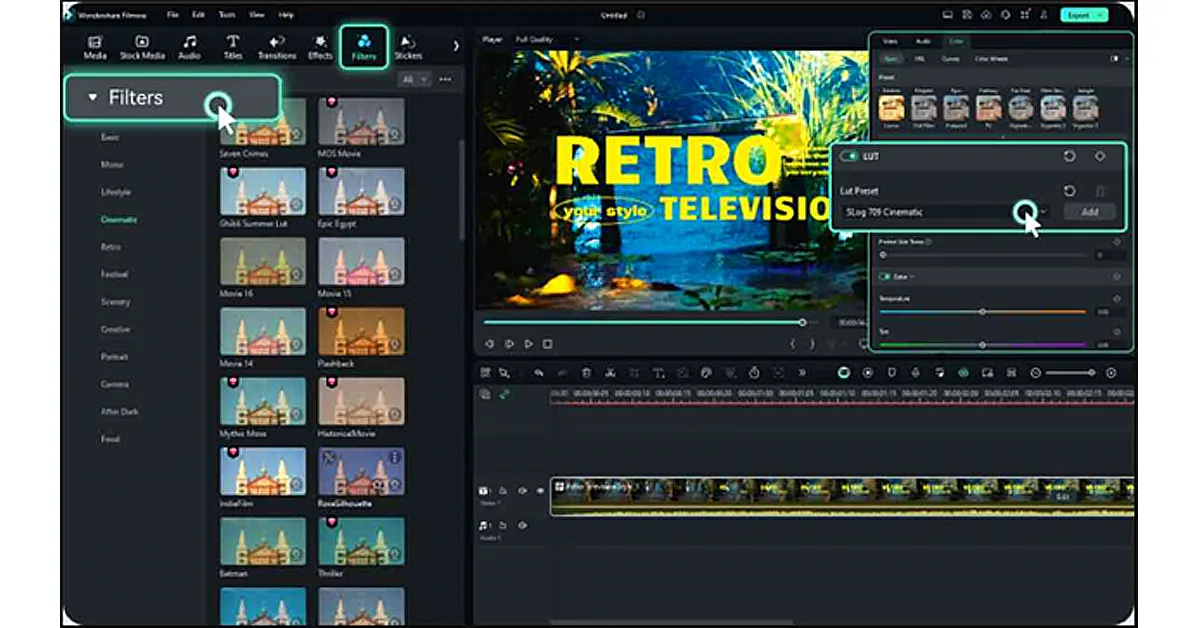Viewport: 1200px width, 628px height.
Task: Open the Edit menu
Action: (x=198, y=15)
